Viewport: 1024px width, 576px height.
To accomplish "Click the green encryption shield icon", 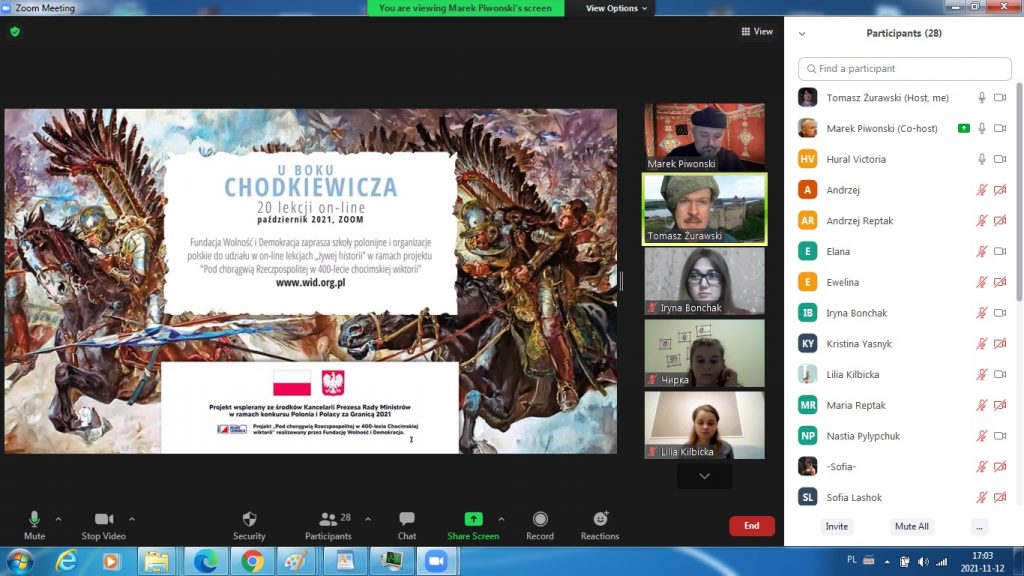I will 15,31.
